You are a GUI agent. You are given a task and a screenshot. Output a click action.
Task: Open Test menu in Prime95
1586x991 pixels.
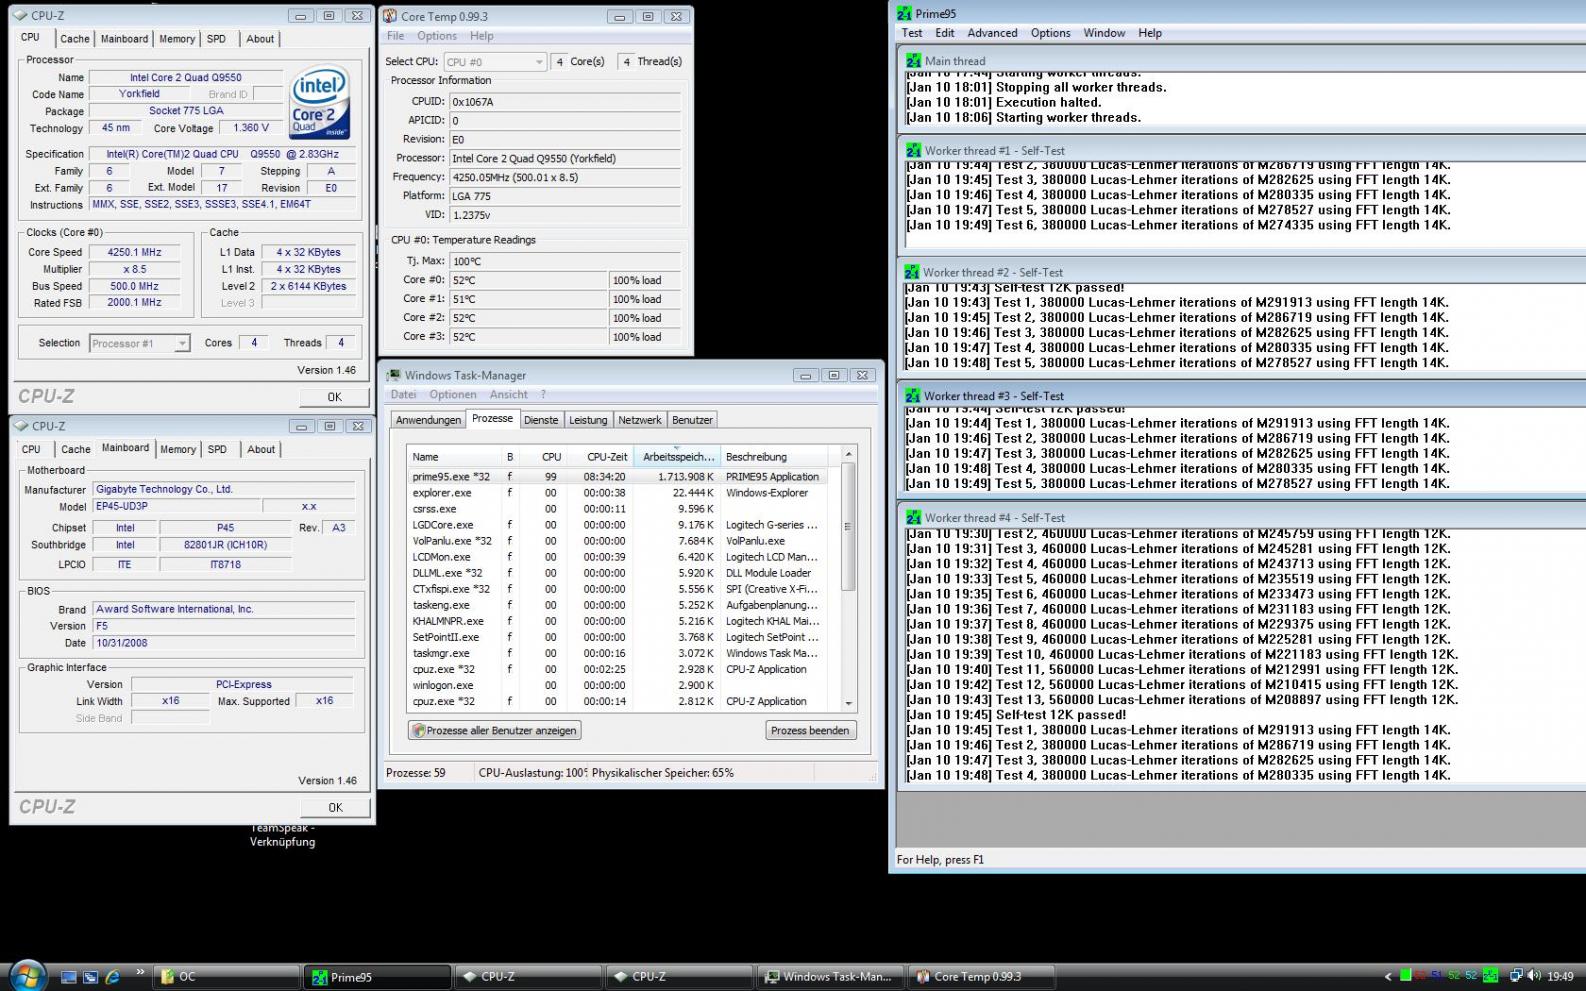pos(912,33)
